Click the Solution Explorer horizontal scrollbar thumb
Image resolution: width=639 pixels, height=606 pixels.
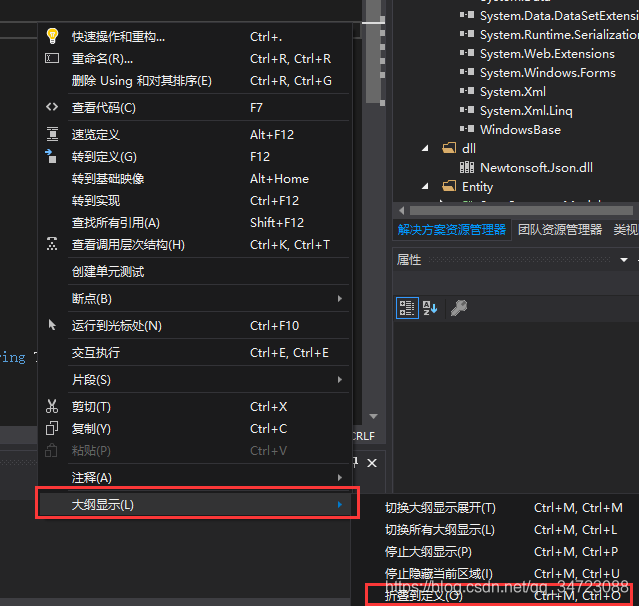pos(521,211)
